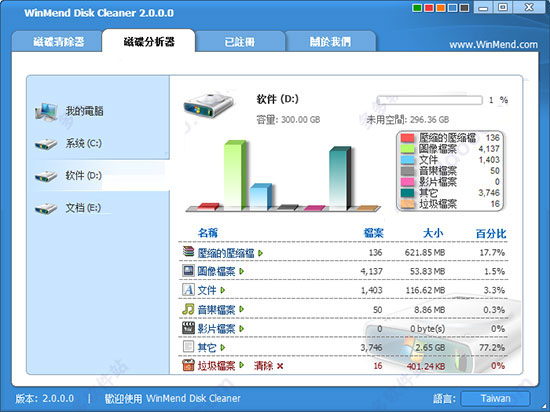Click the gray 音樂檔案 legend swatch
Viewport: 550px width, 412px height.
407,171
